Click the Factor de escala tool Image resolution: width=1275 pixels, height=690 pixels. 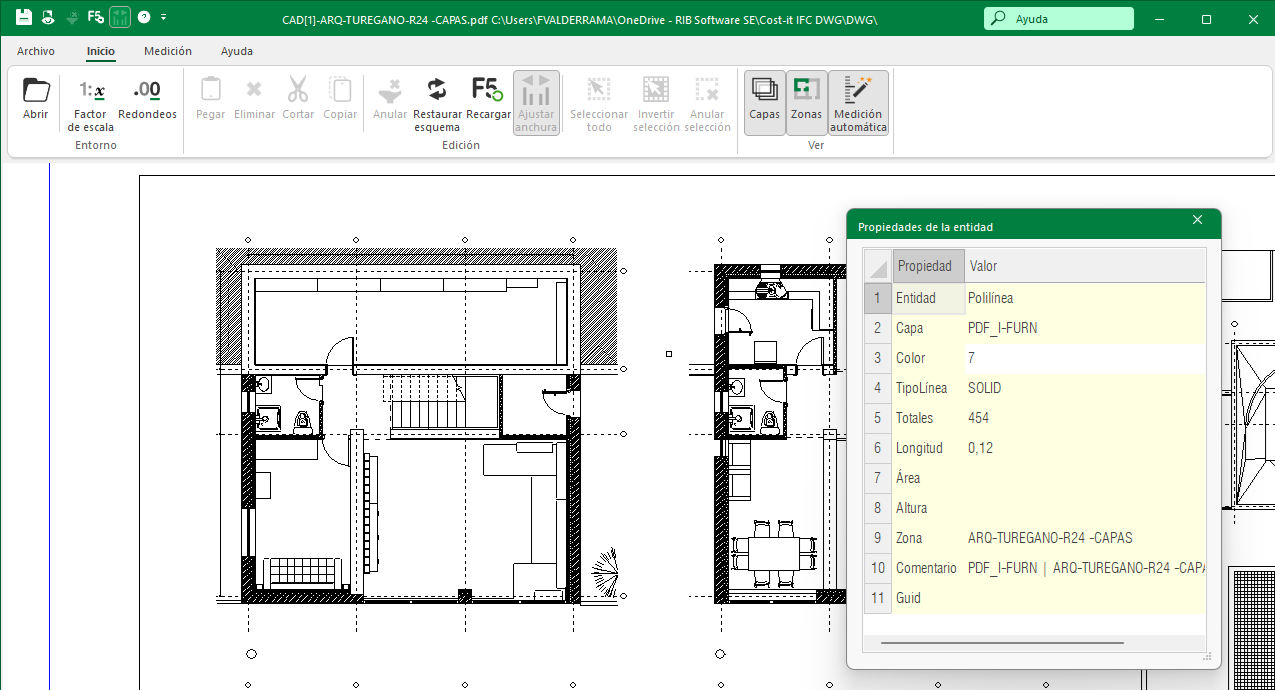coord(91,103)
